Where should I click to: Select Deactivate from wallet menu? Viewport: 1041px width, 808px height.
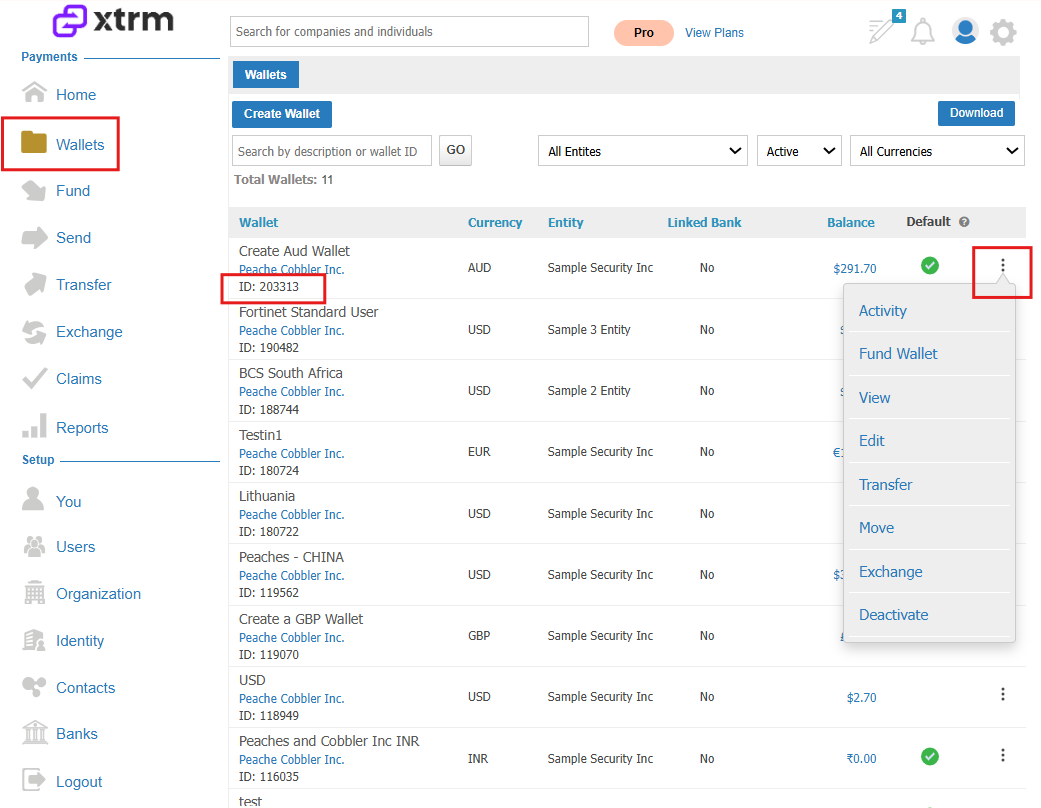click(894, 615)
